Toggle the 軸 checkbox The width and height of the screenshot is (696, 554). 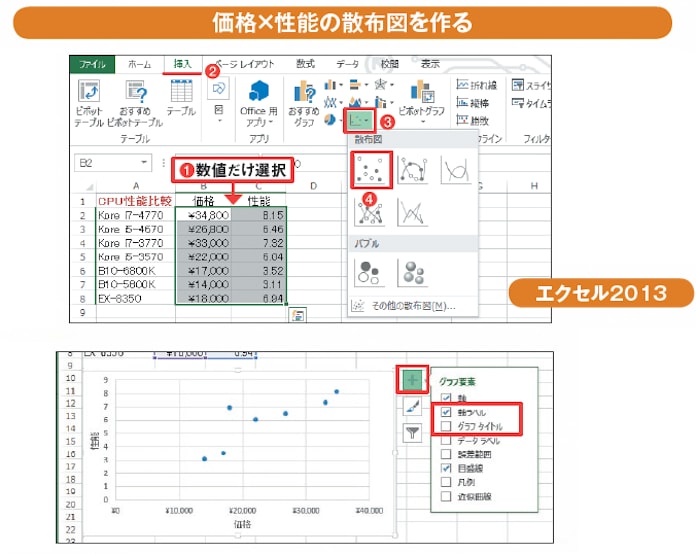pyautogui.click(x=446, y=398)
